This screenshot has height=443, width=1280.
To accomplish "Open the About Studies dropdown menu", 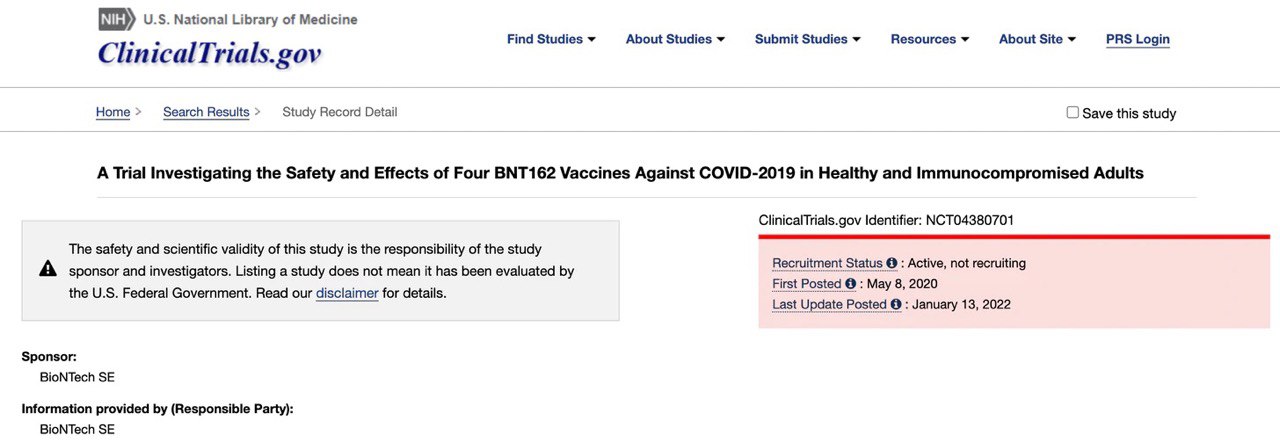I will pos(675,39).
